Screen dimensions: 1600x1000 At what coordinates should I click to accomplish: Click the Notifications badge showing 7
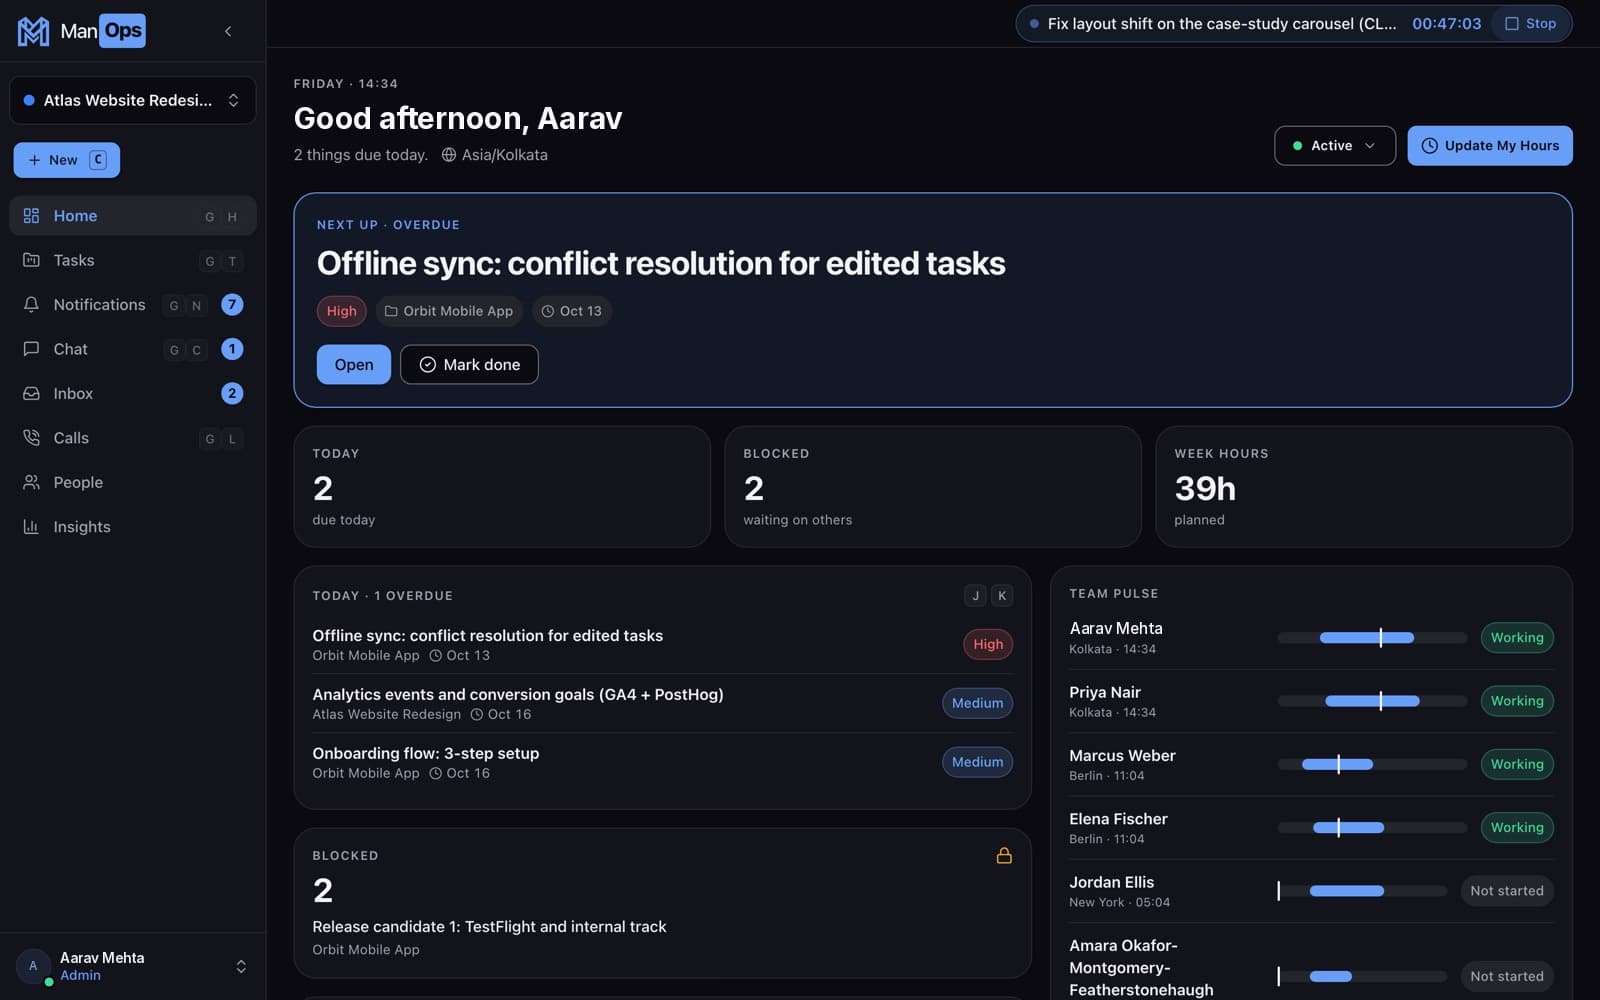[x=232, y=305]
